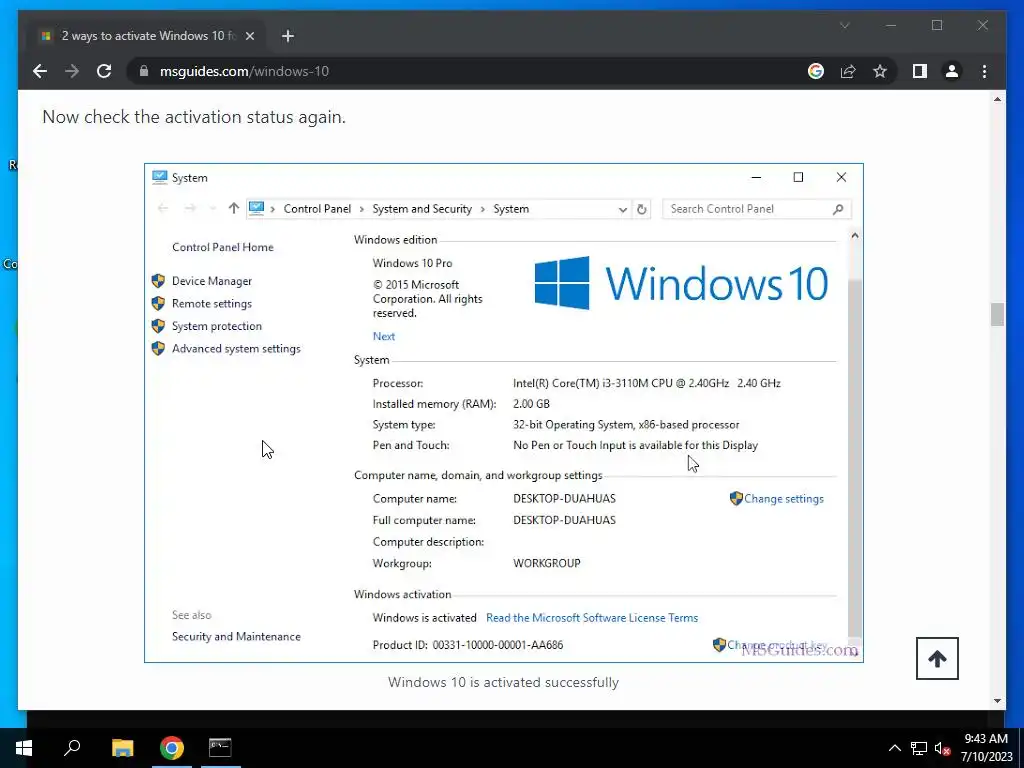1024x768 pixels.
Task: Close the '2 ways to activate Windows 10' tab
Action: click(x=249, y=36)
